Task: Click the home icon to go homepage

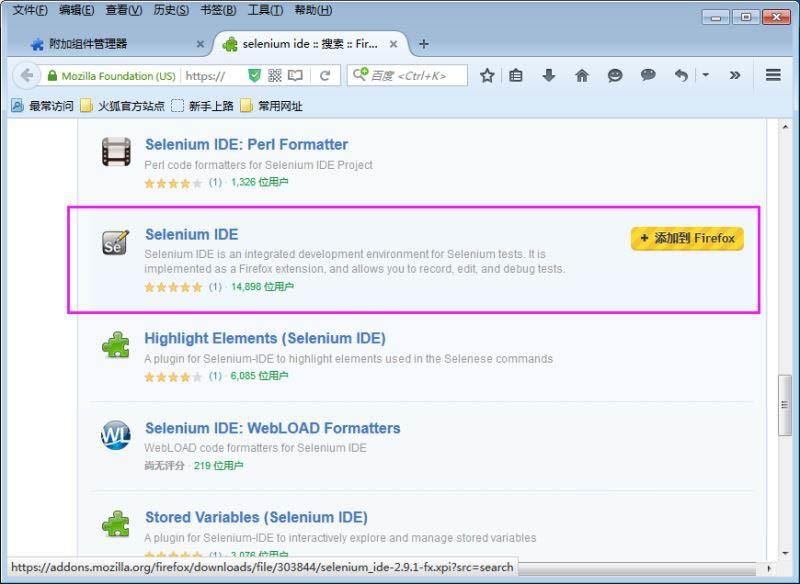Action: click(x=583, y=76)
